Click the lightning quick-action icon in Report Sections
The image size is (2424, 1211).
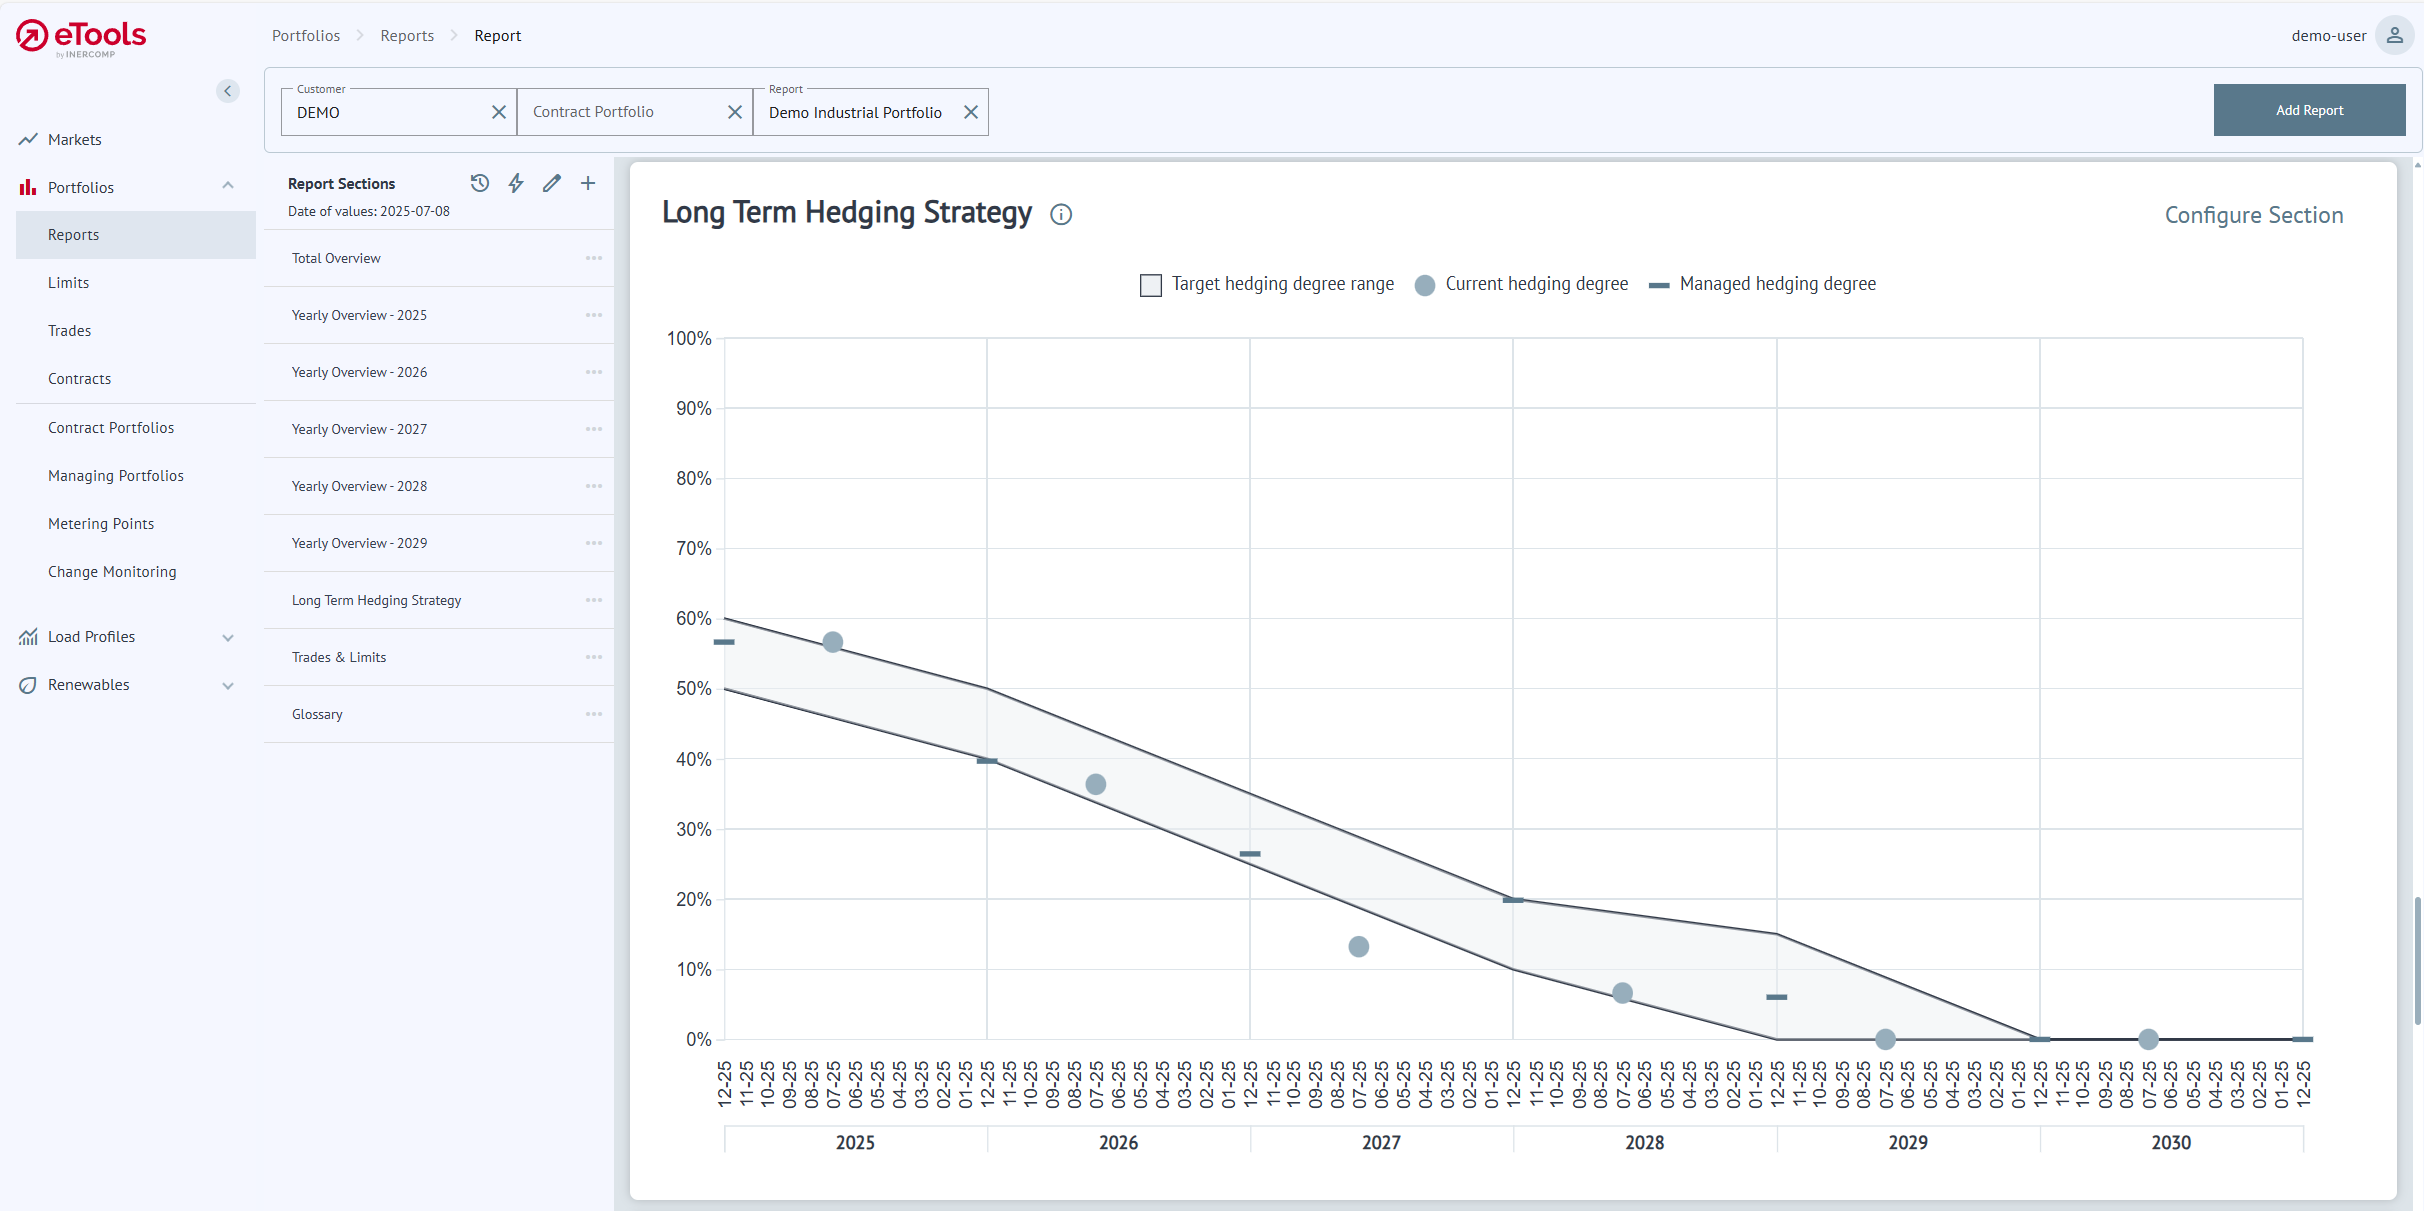click(x=515, y=183)
